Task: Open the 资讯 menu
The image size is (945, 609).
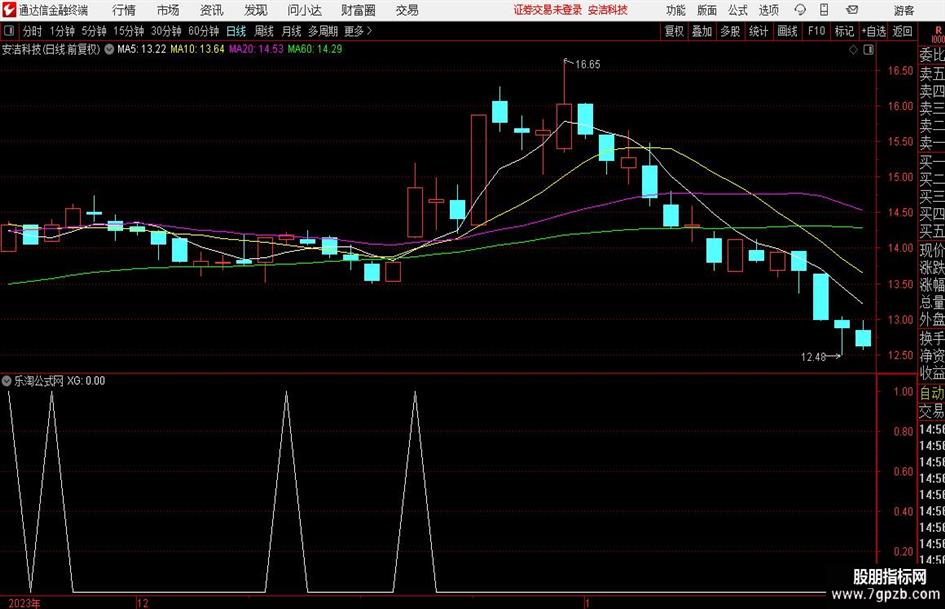Action: pos(212,10)
